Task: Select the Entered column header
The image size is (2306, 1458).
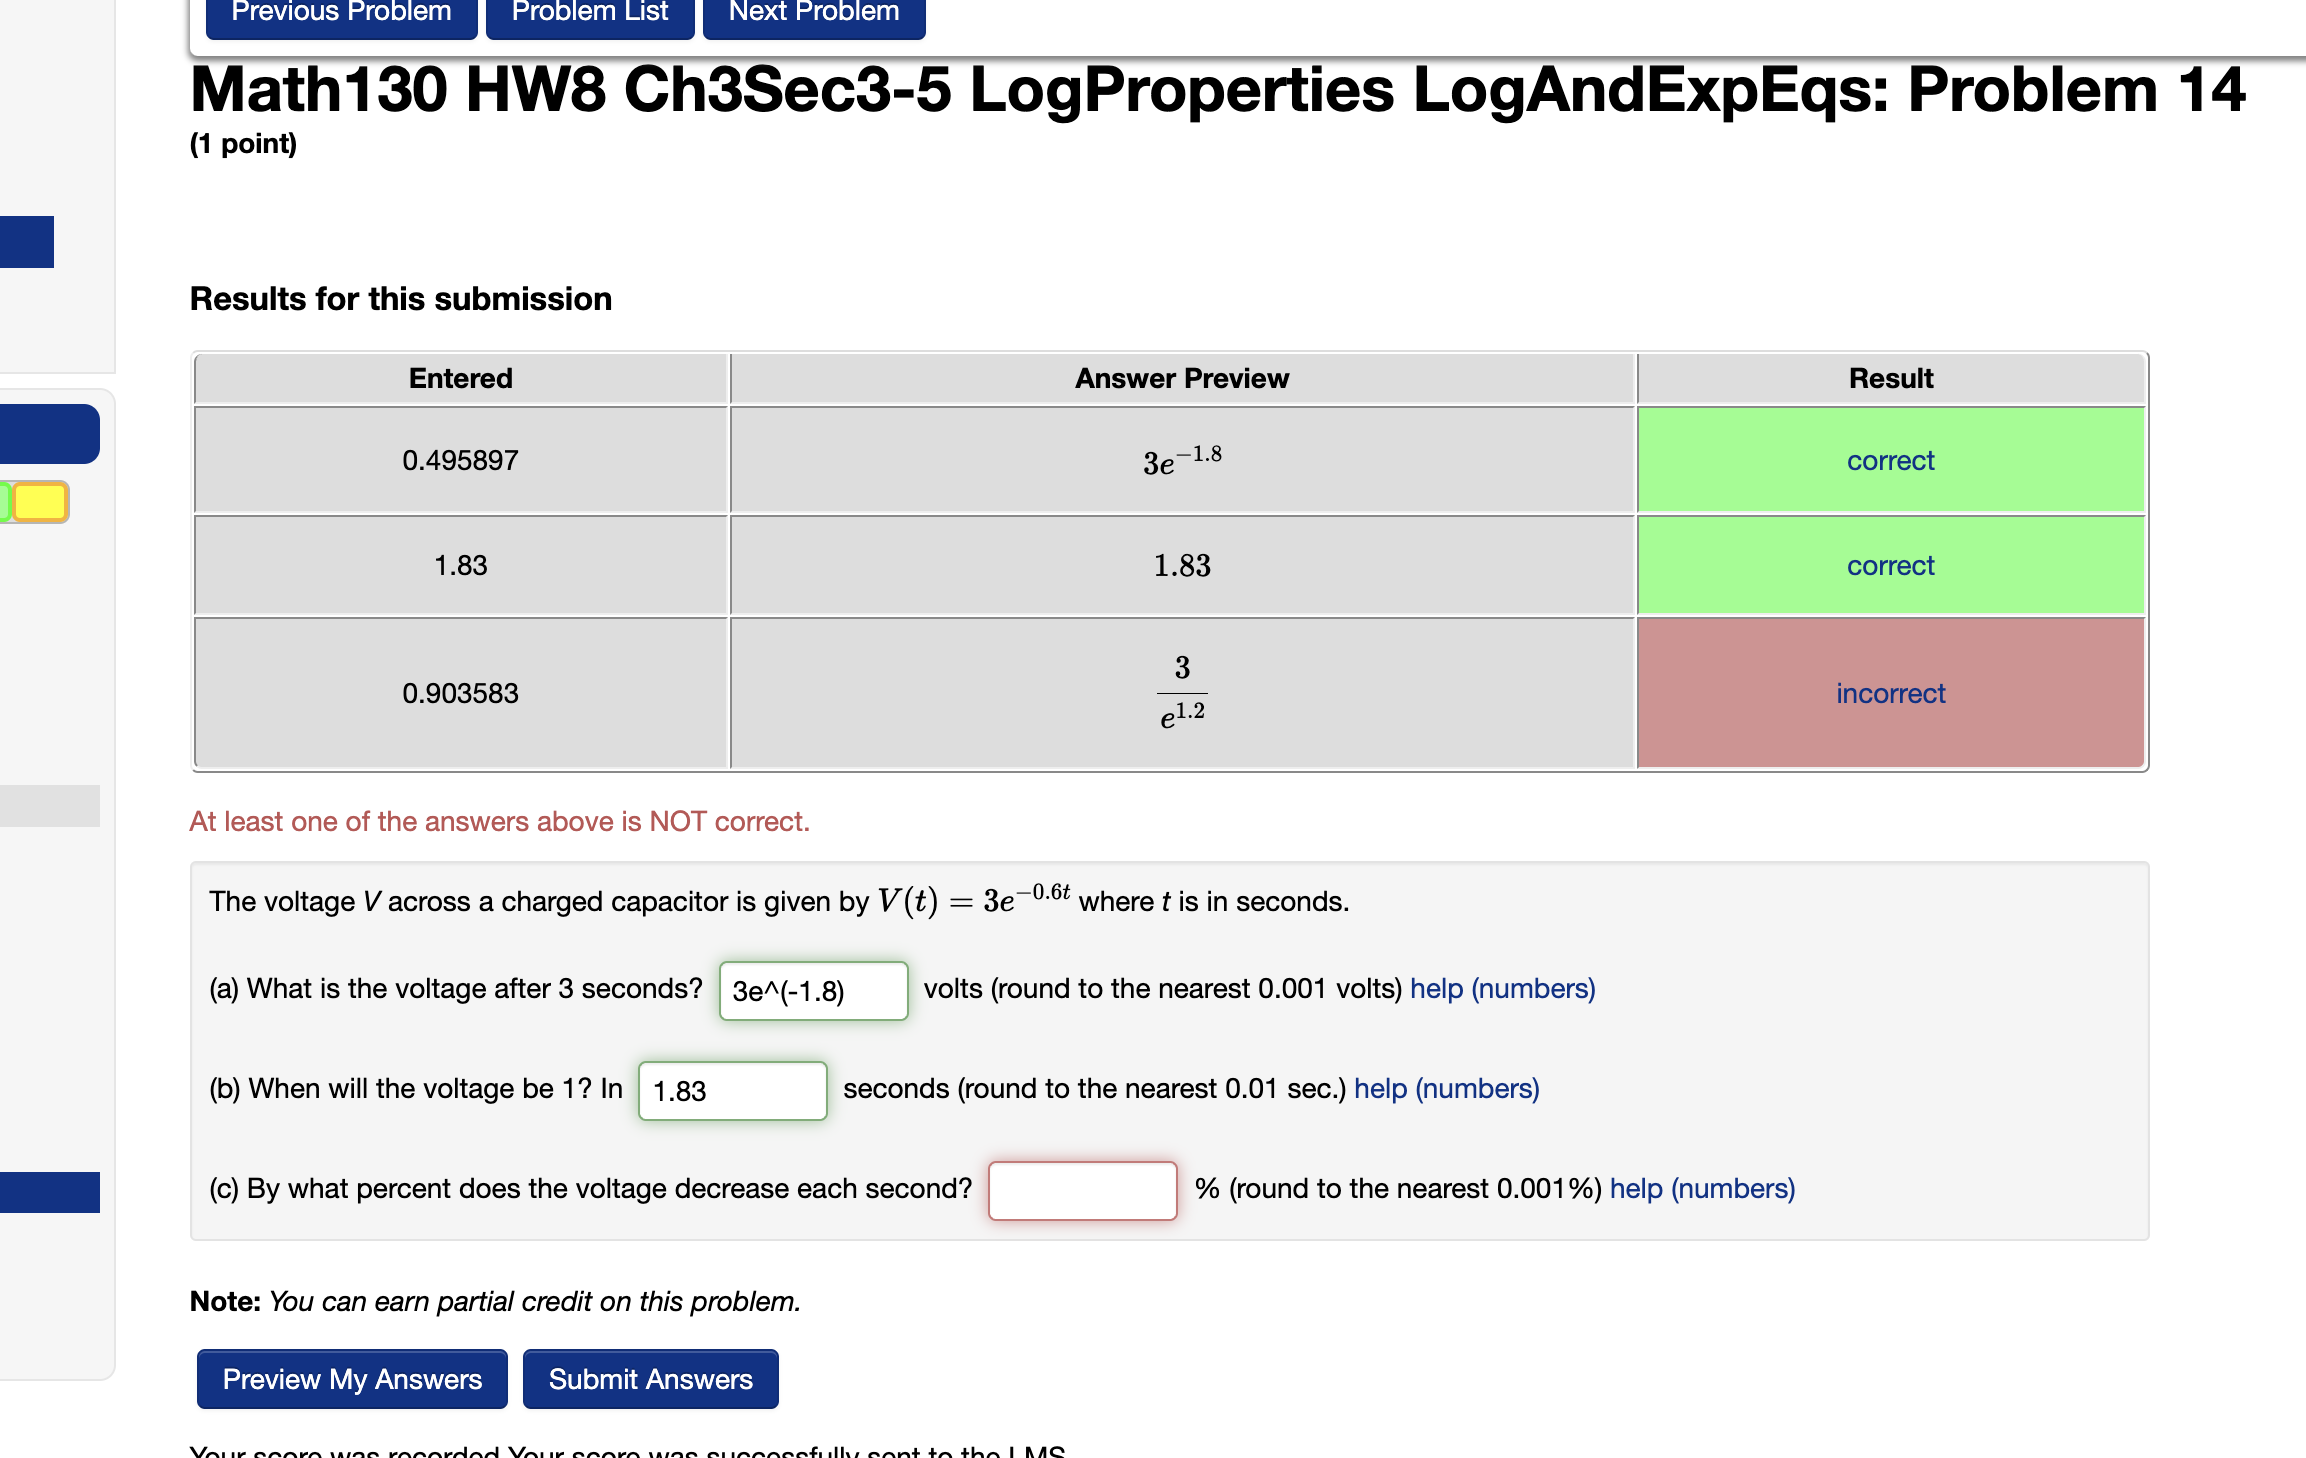Action: [460, 378]
